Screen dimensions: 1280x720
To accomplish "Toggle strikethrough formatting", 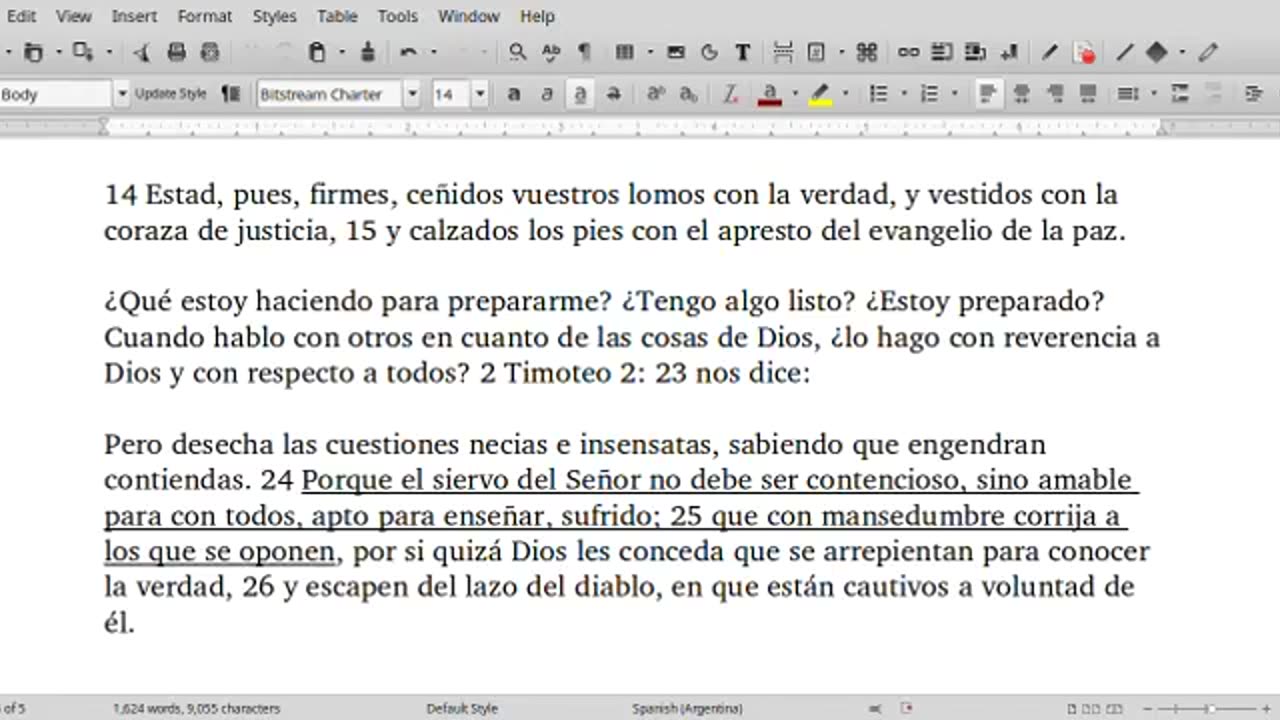I will pos(614,94).
